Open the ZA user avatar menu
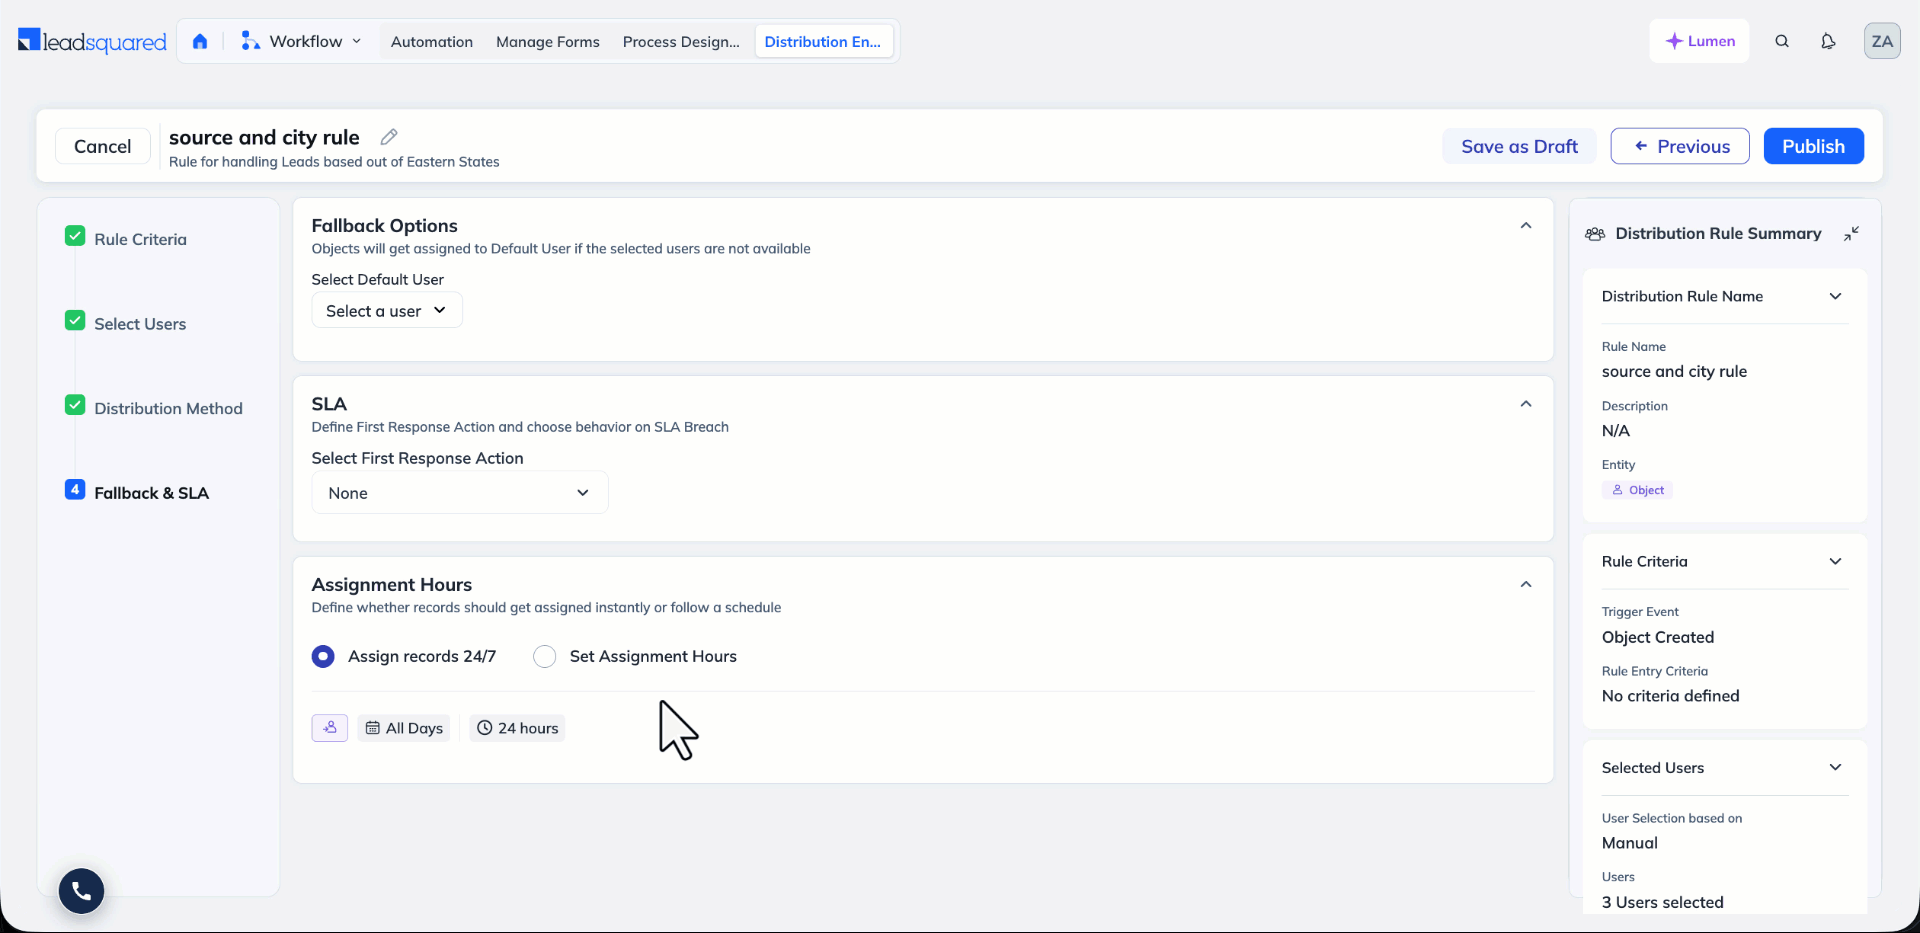This screenshot has width=1920, height=933. [x=1882, y=41]
